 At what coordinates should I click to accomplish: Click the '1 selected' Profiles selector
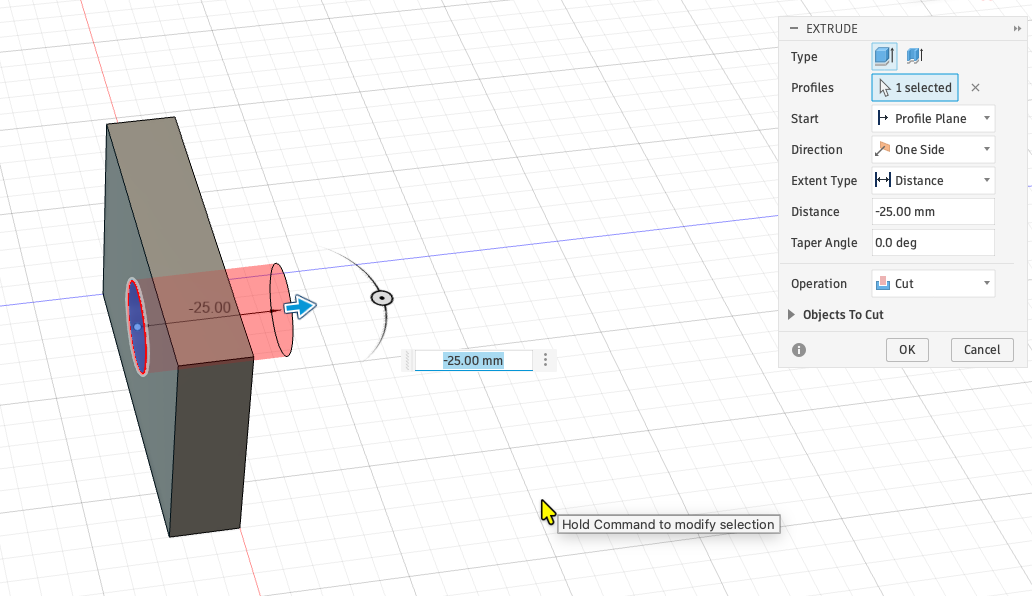[x=915, y=87]
